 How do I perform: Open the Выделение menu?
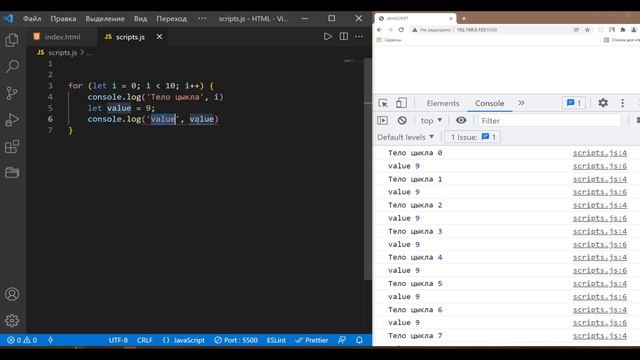point(105,18)
